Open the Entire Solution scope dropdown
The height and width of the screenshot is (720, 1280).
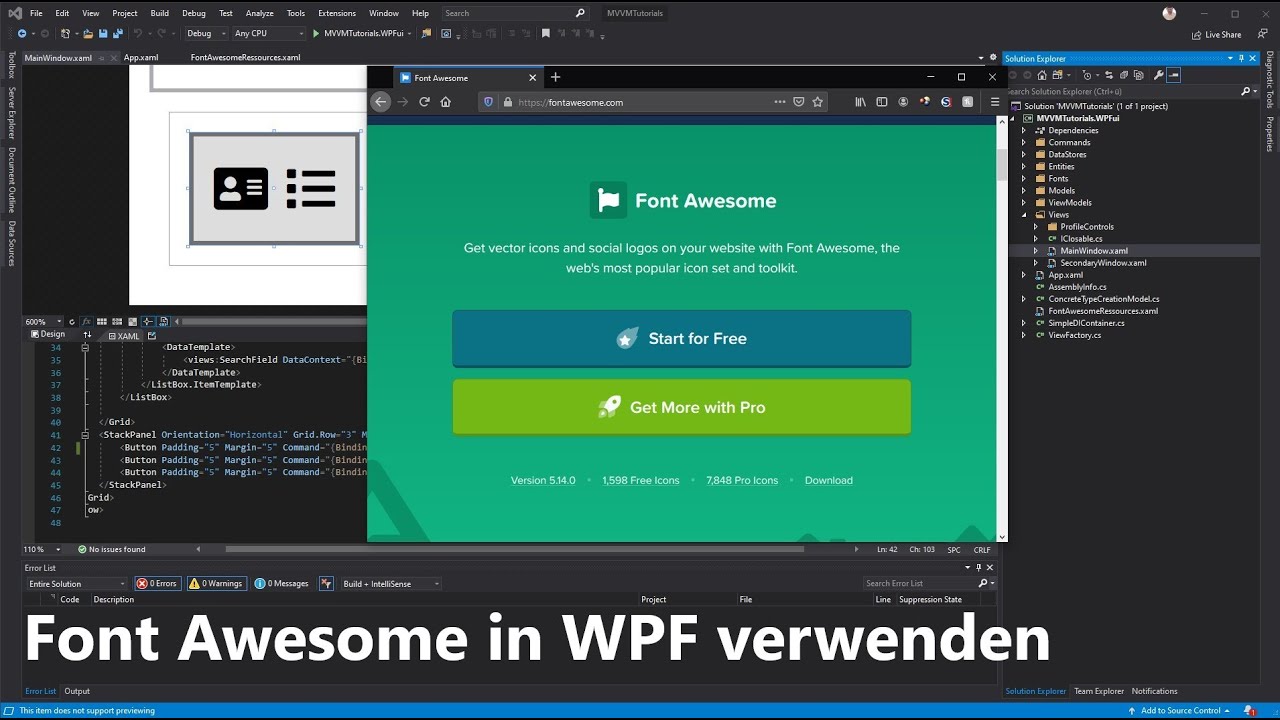pyautogui.click(x=77, y=583)
